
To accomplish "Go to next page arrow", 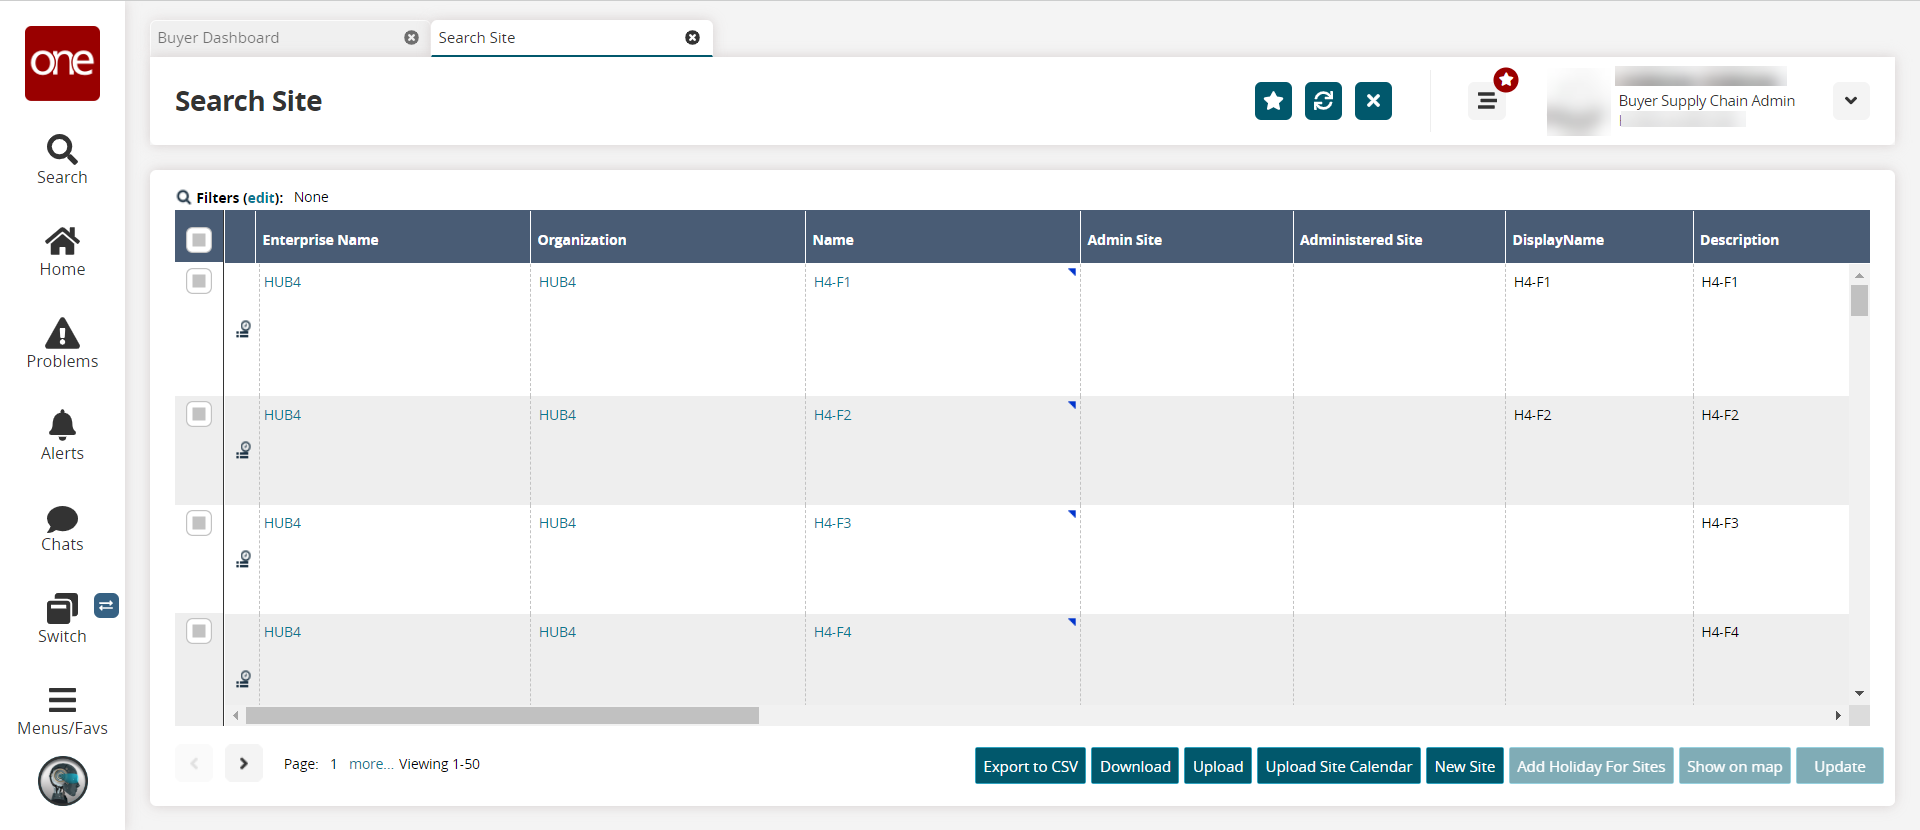I will 244,764.
